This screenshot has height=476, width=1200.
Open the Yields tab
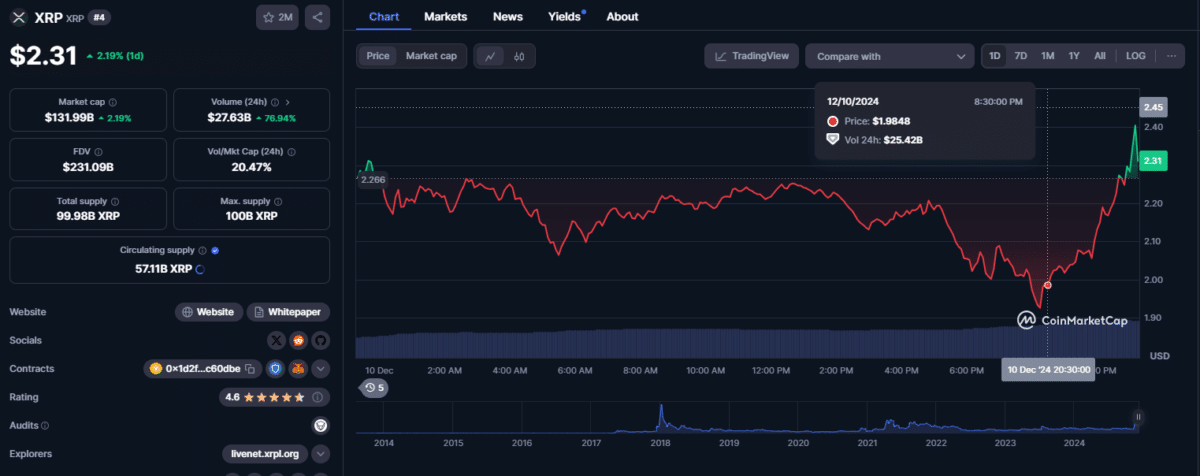564,16
